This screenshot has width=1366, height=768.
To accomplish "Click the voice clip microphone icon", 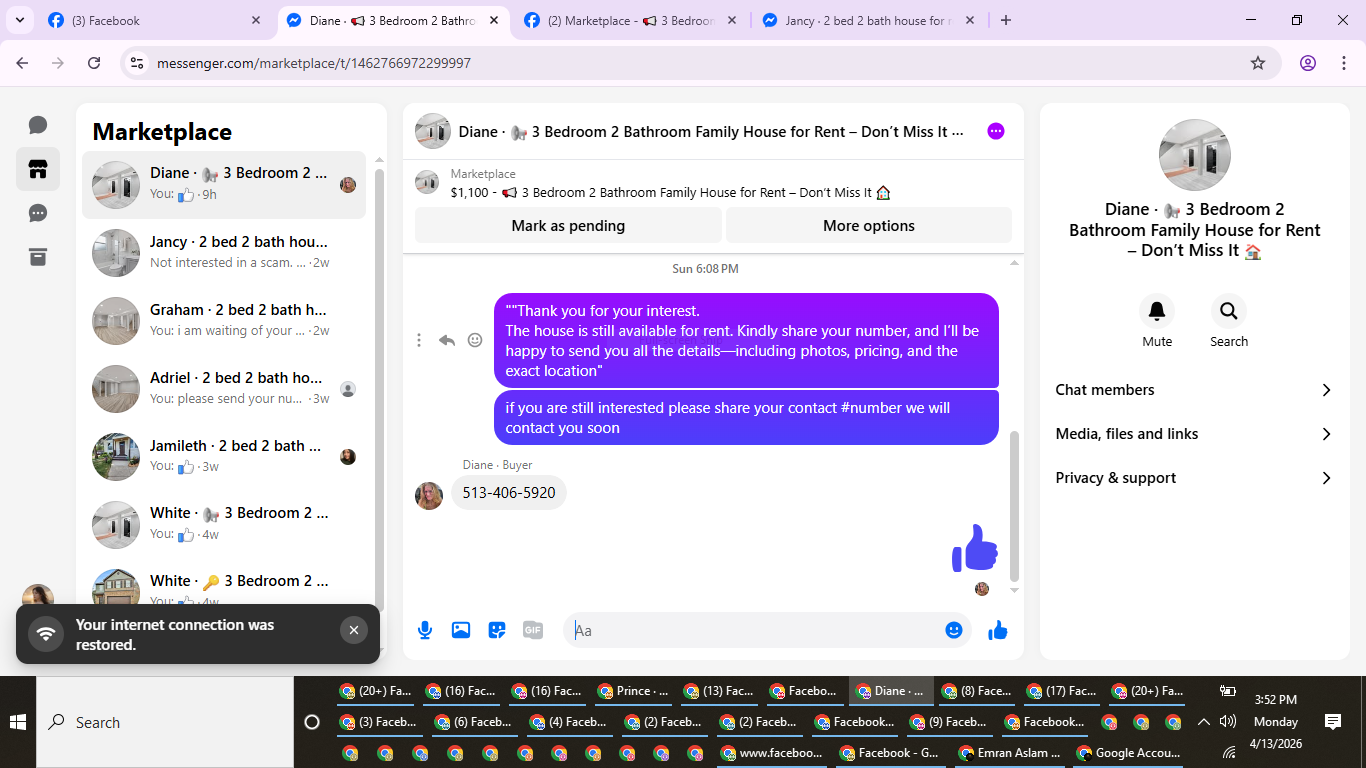I will point(425,630).
